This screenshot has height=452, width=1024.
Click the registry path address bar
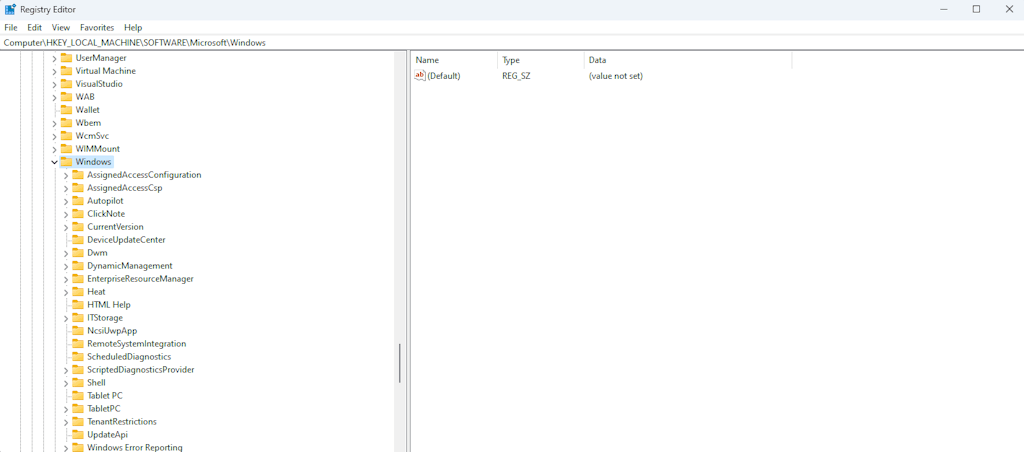[x=512, y=42]
